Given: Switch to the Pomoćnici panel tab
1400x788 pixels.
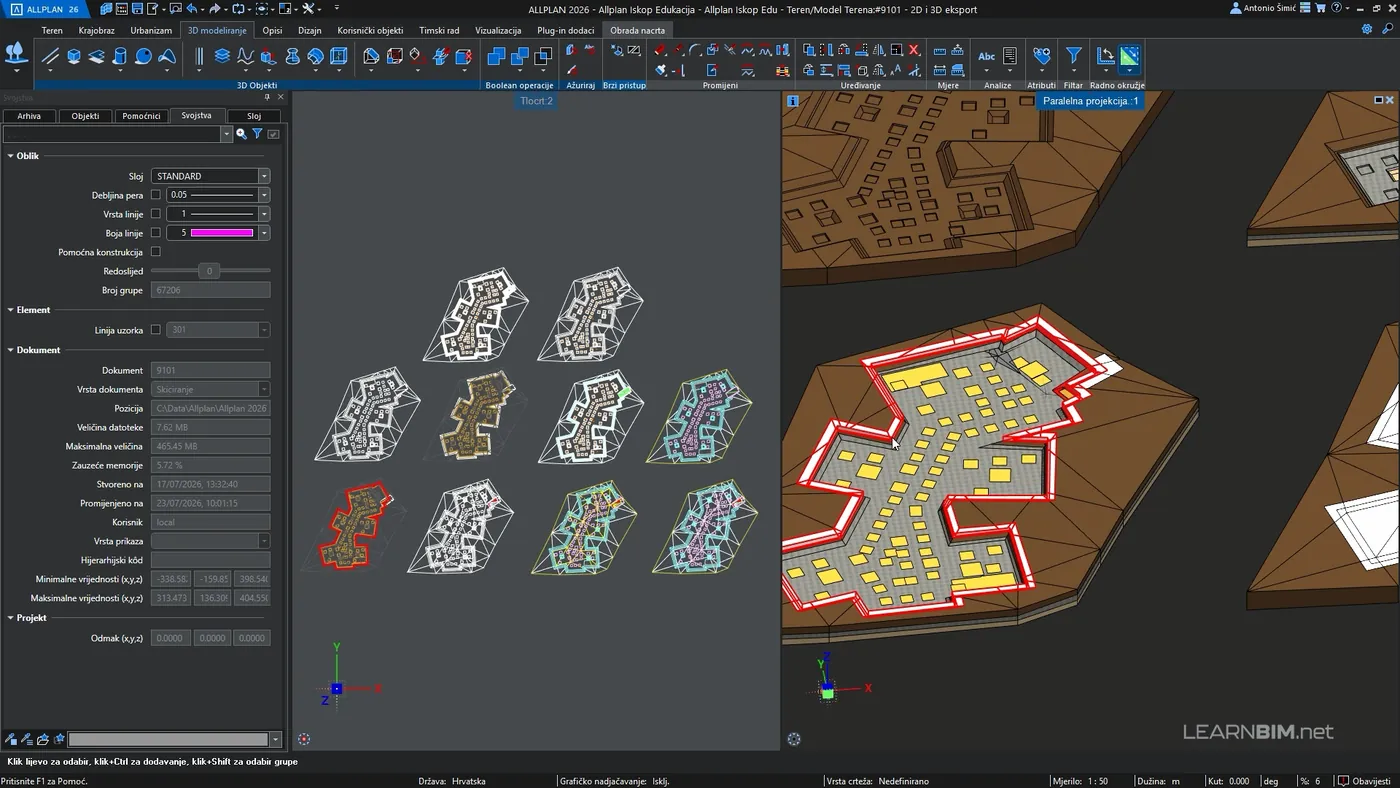Looking at the screenshot, I should pos(141,116).
